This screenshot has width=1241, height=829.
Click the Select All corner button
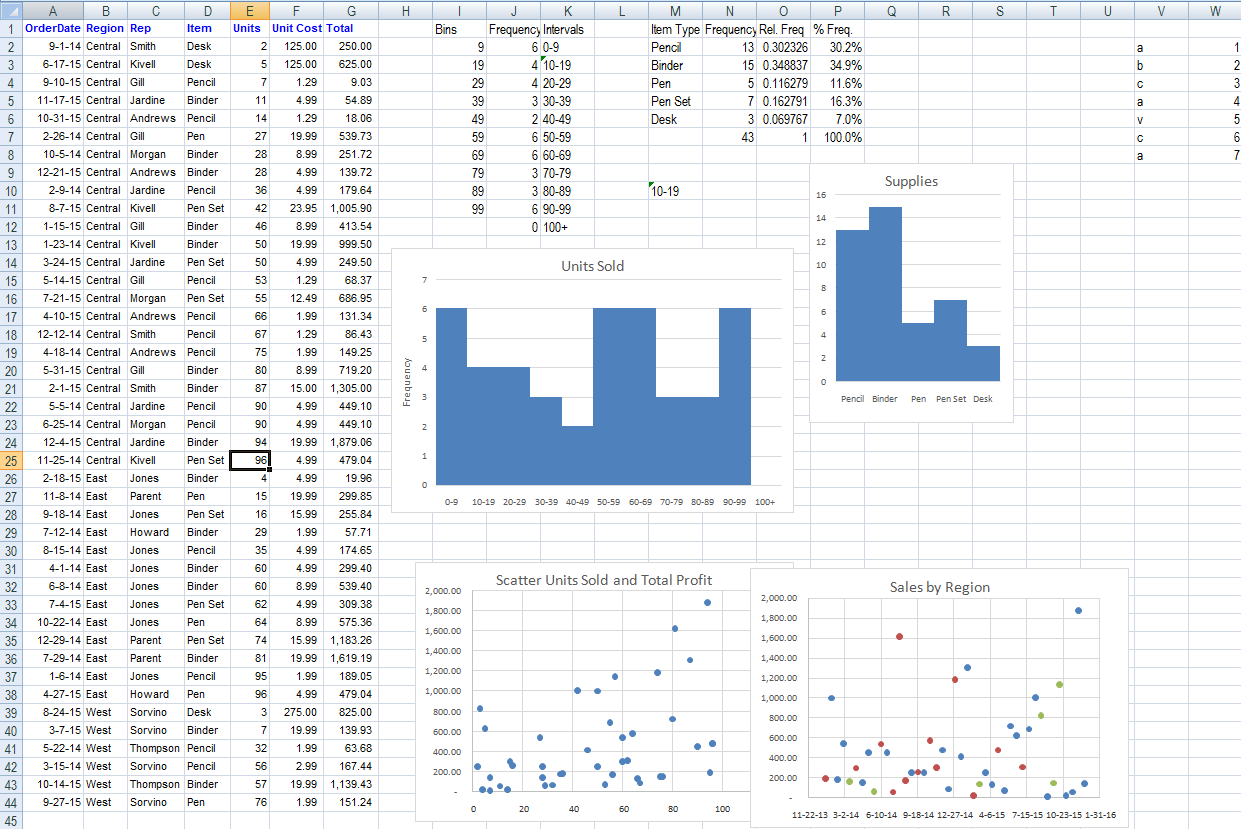tap(11, 10)
